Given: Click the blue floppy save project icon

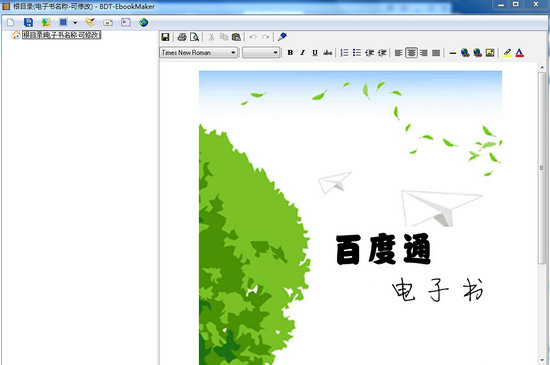Looking at the screenshot, I should point(28,22).
